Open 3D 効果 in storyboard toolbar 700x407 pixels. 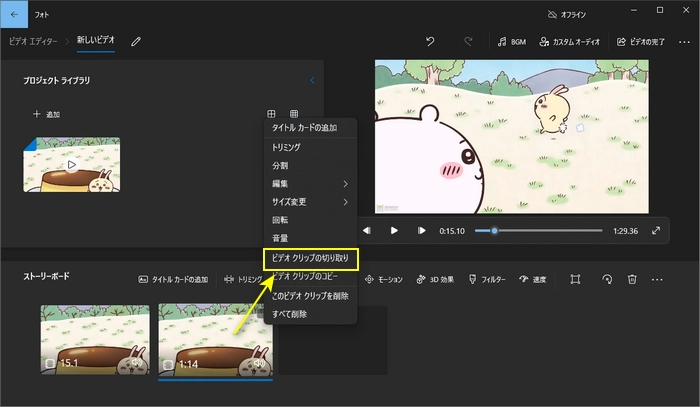(435, 279)
